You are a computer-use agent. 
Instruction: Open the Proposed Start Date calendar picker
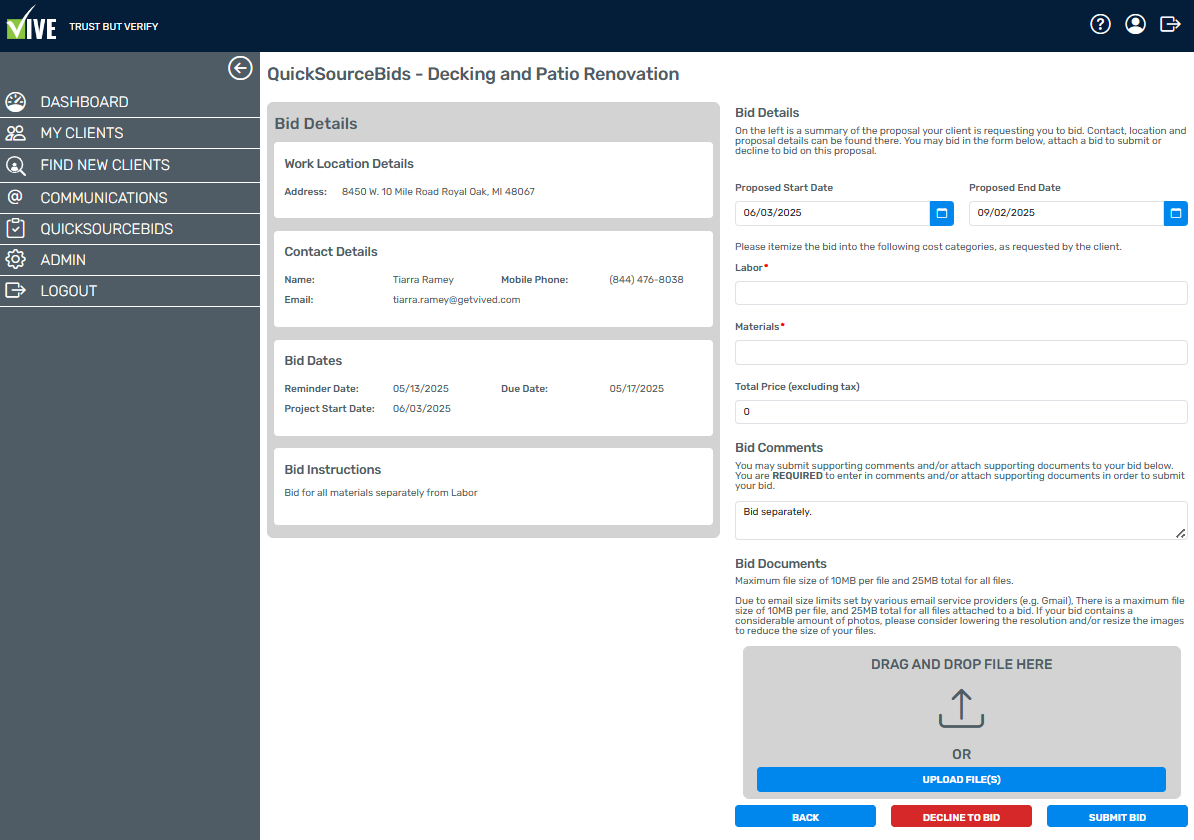tap(942, 213)
